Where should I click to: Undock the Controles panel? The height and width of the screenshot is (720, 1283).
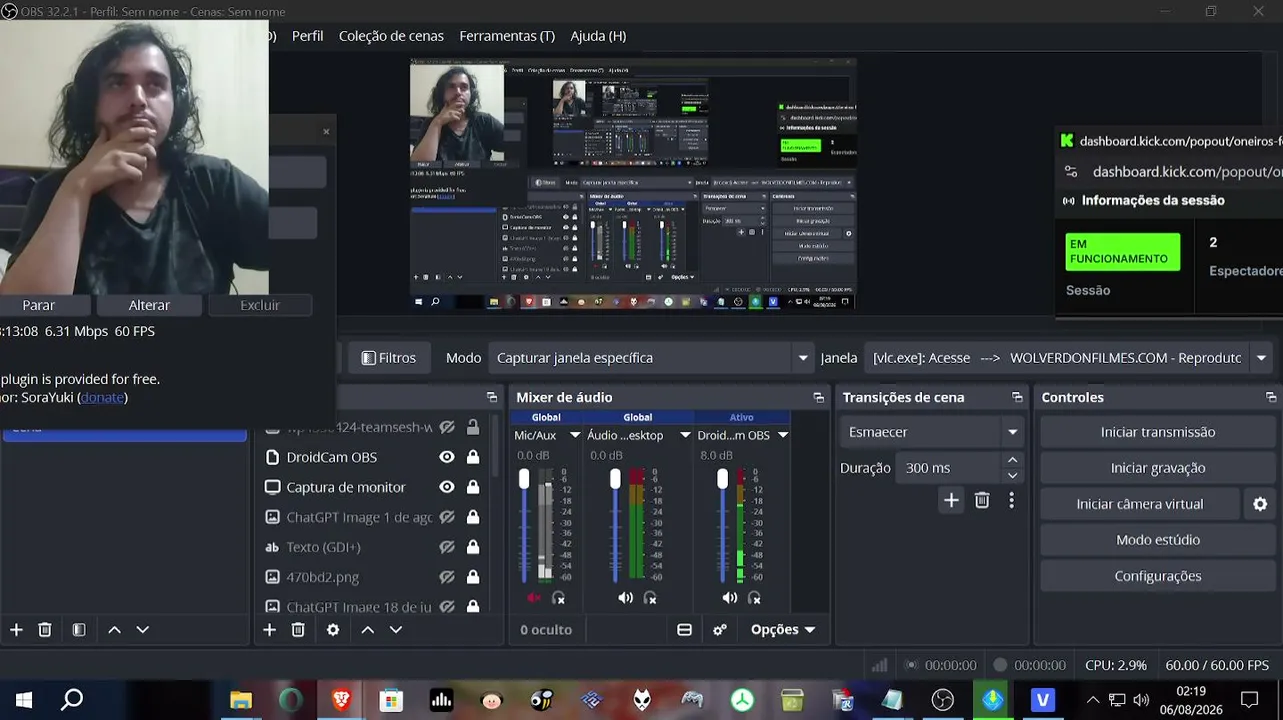[1271, 397]
